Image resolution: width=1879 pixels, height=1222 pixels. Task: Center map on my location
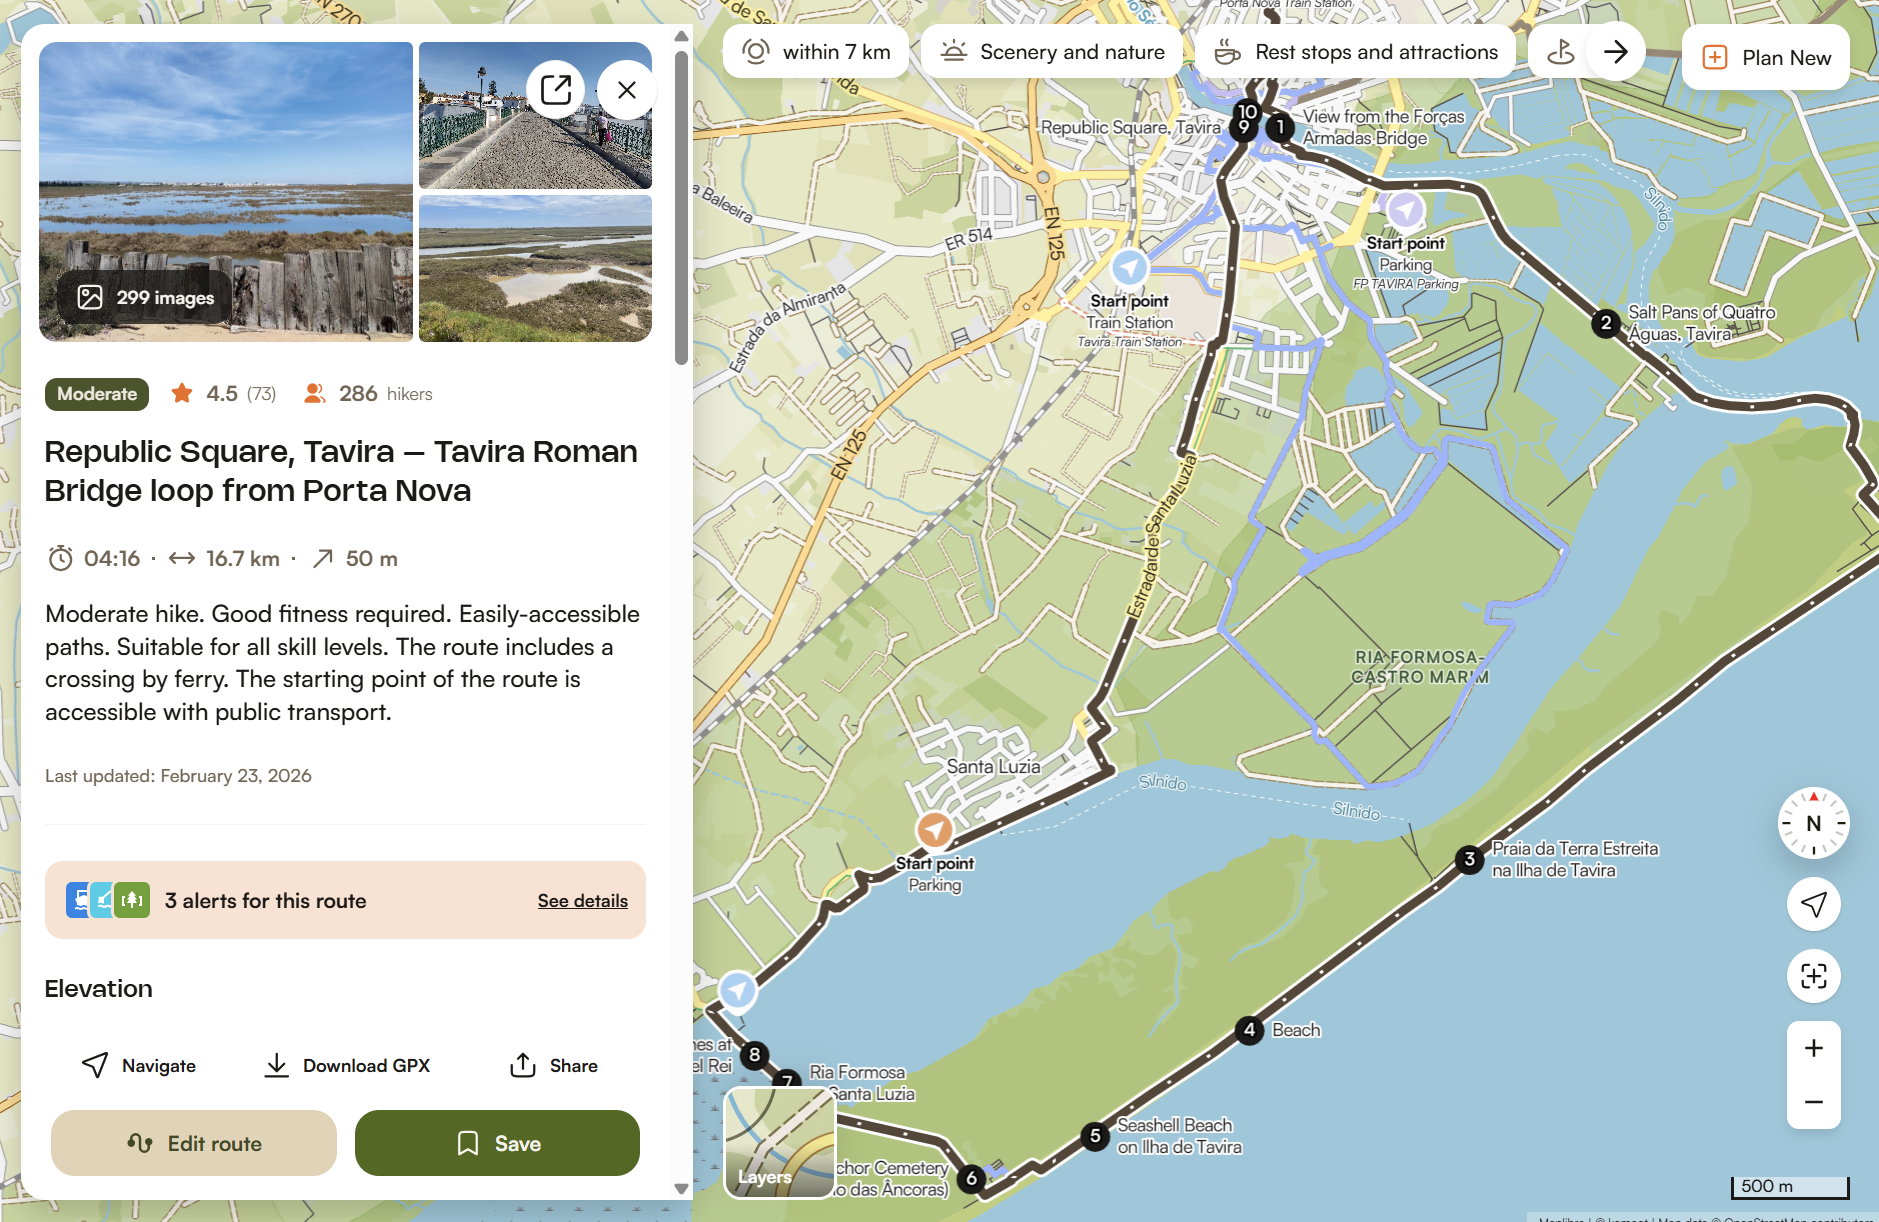point(1813,904)
